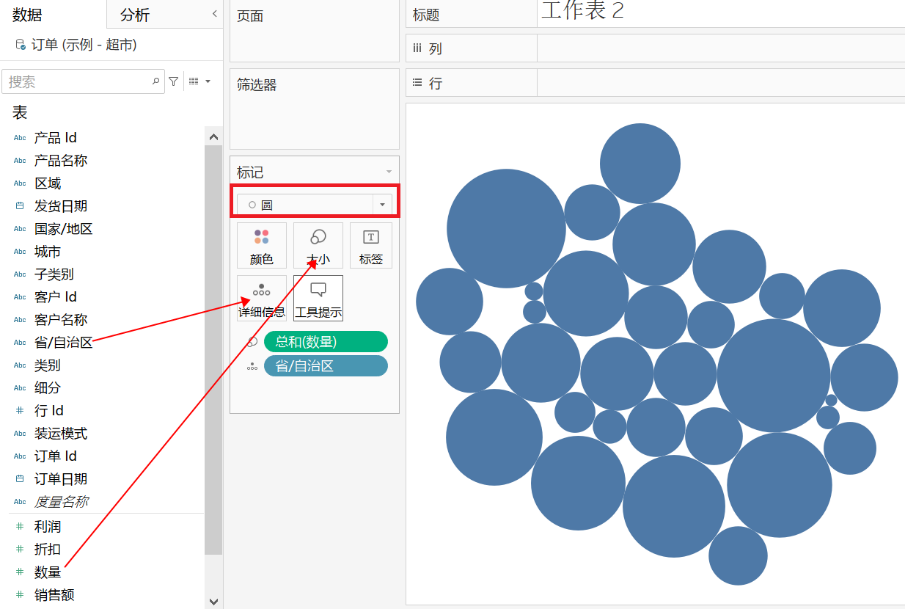This screenshot has width=905, height=609.
Task: Collapse the data pane with the chevron
Action: 214,13
